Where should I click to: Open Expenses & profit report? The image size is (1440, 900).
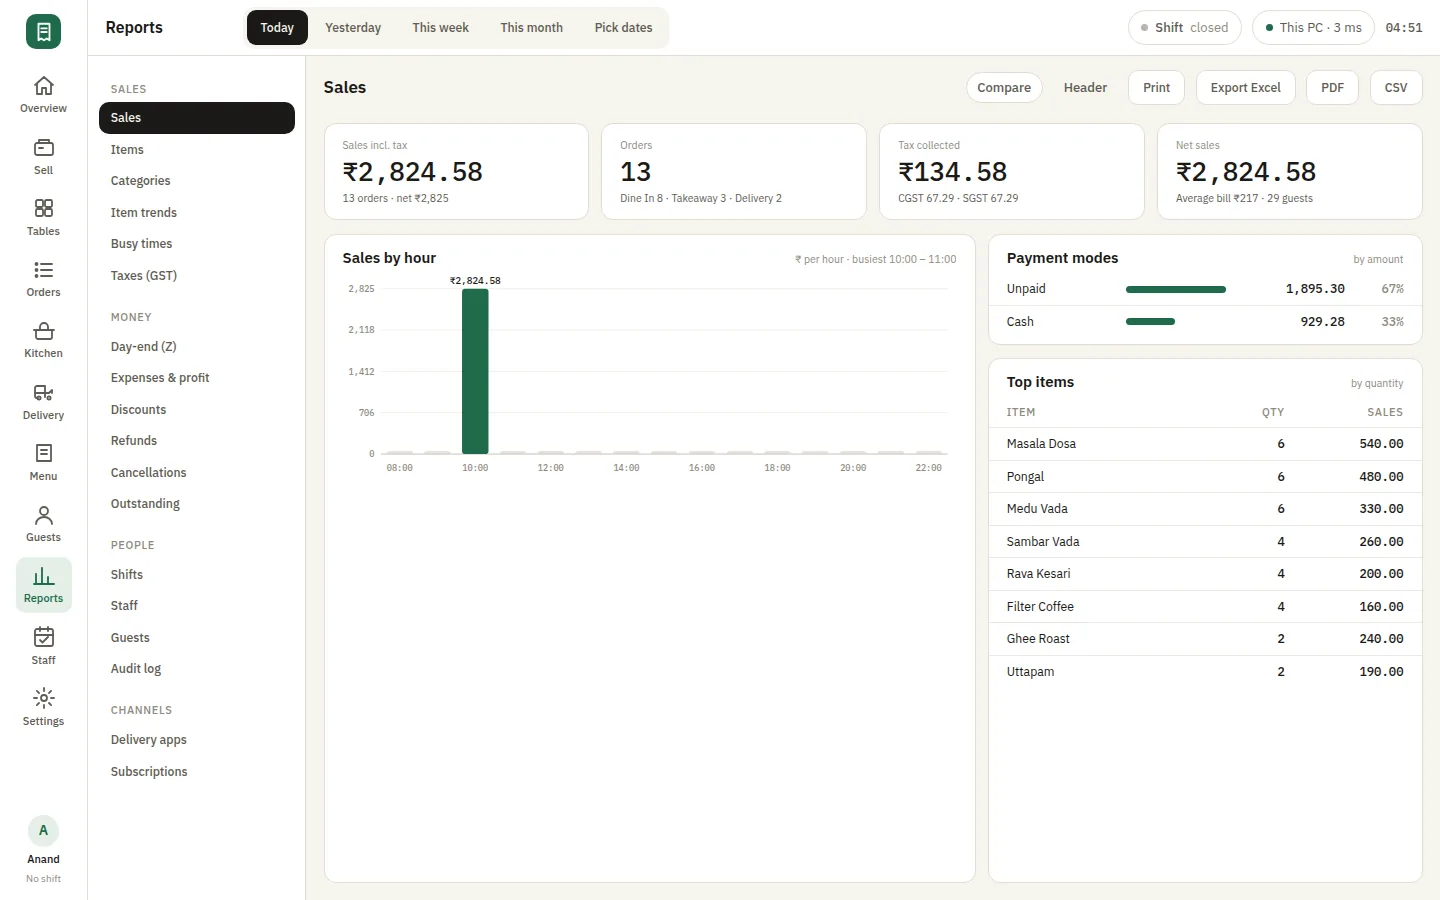197,378
